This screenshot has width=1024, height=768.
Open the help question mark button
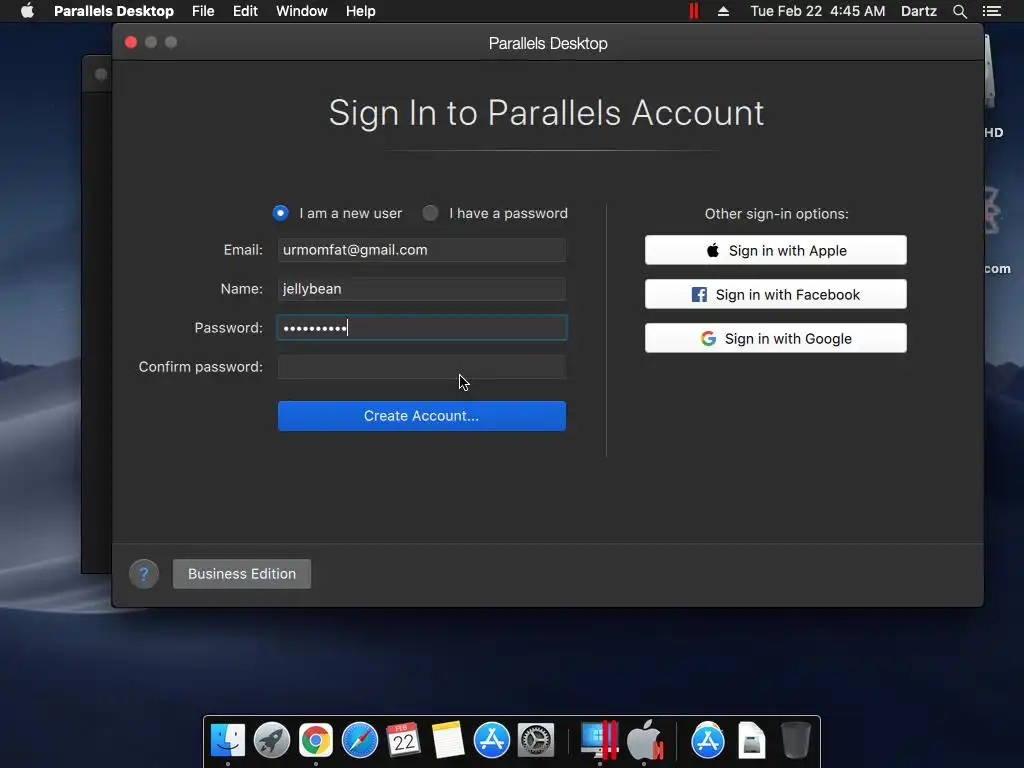coord(144,574)
